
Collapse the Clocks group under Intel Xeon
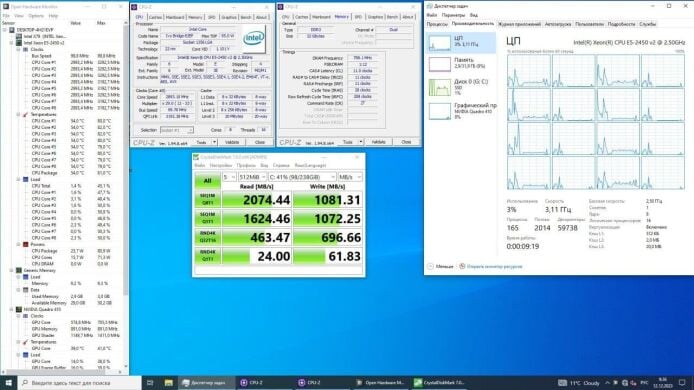tap(19, 50)
